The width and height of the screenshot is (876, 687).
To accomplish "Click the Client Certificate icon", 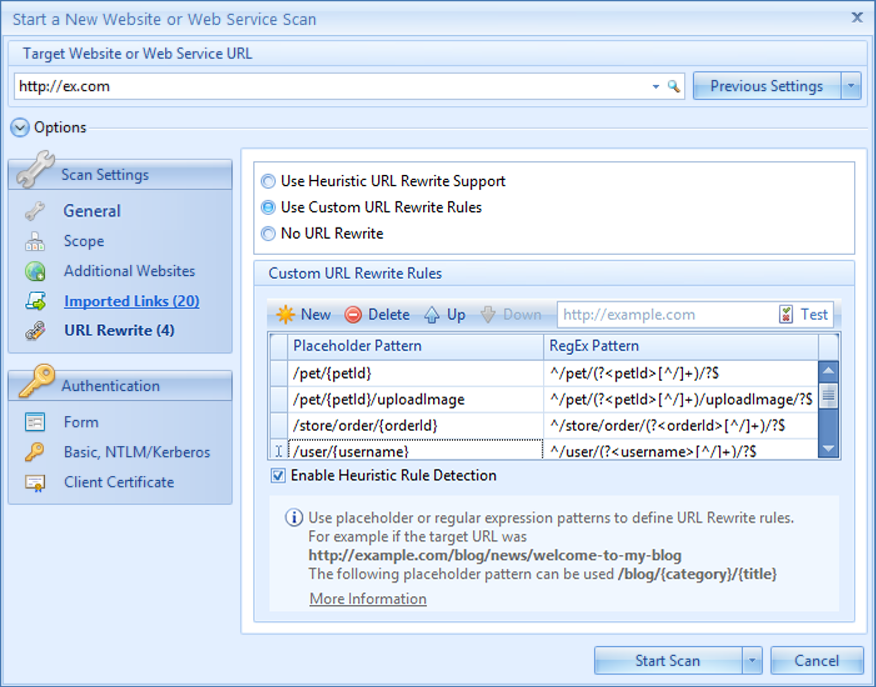I will point(36,482).
